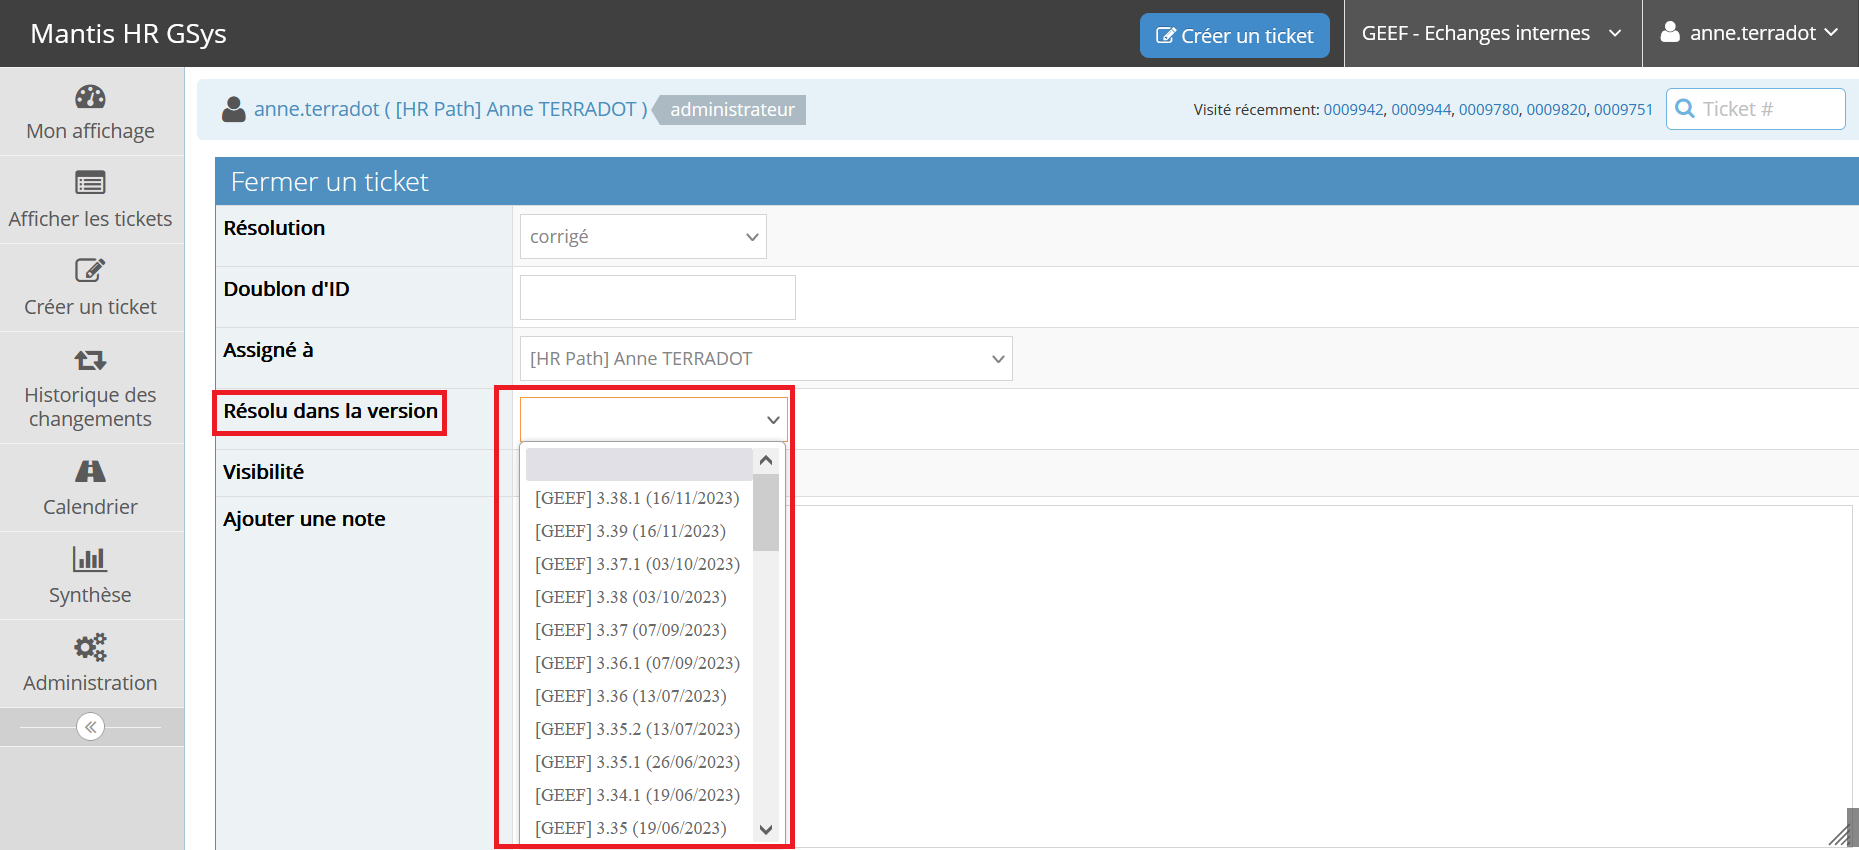Select version [GEEF] 3.39 (16/11/2023)
Screen dimensions: 1859x850
(630, 531)
